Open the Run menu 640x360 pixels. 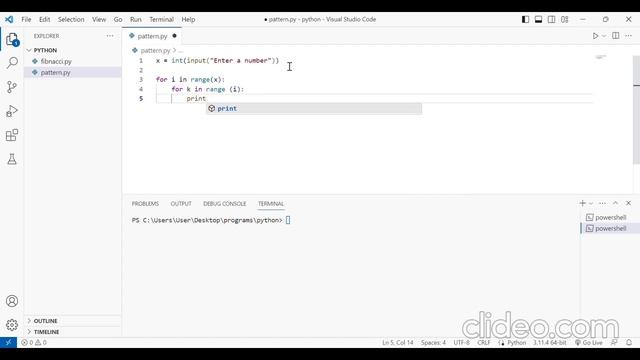(x=136, y=19)
